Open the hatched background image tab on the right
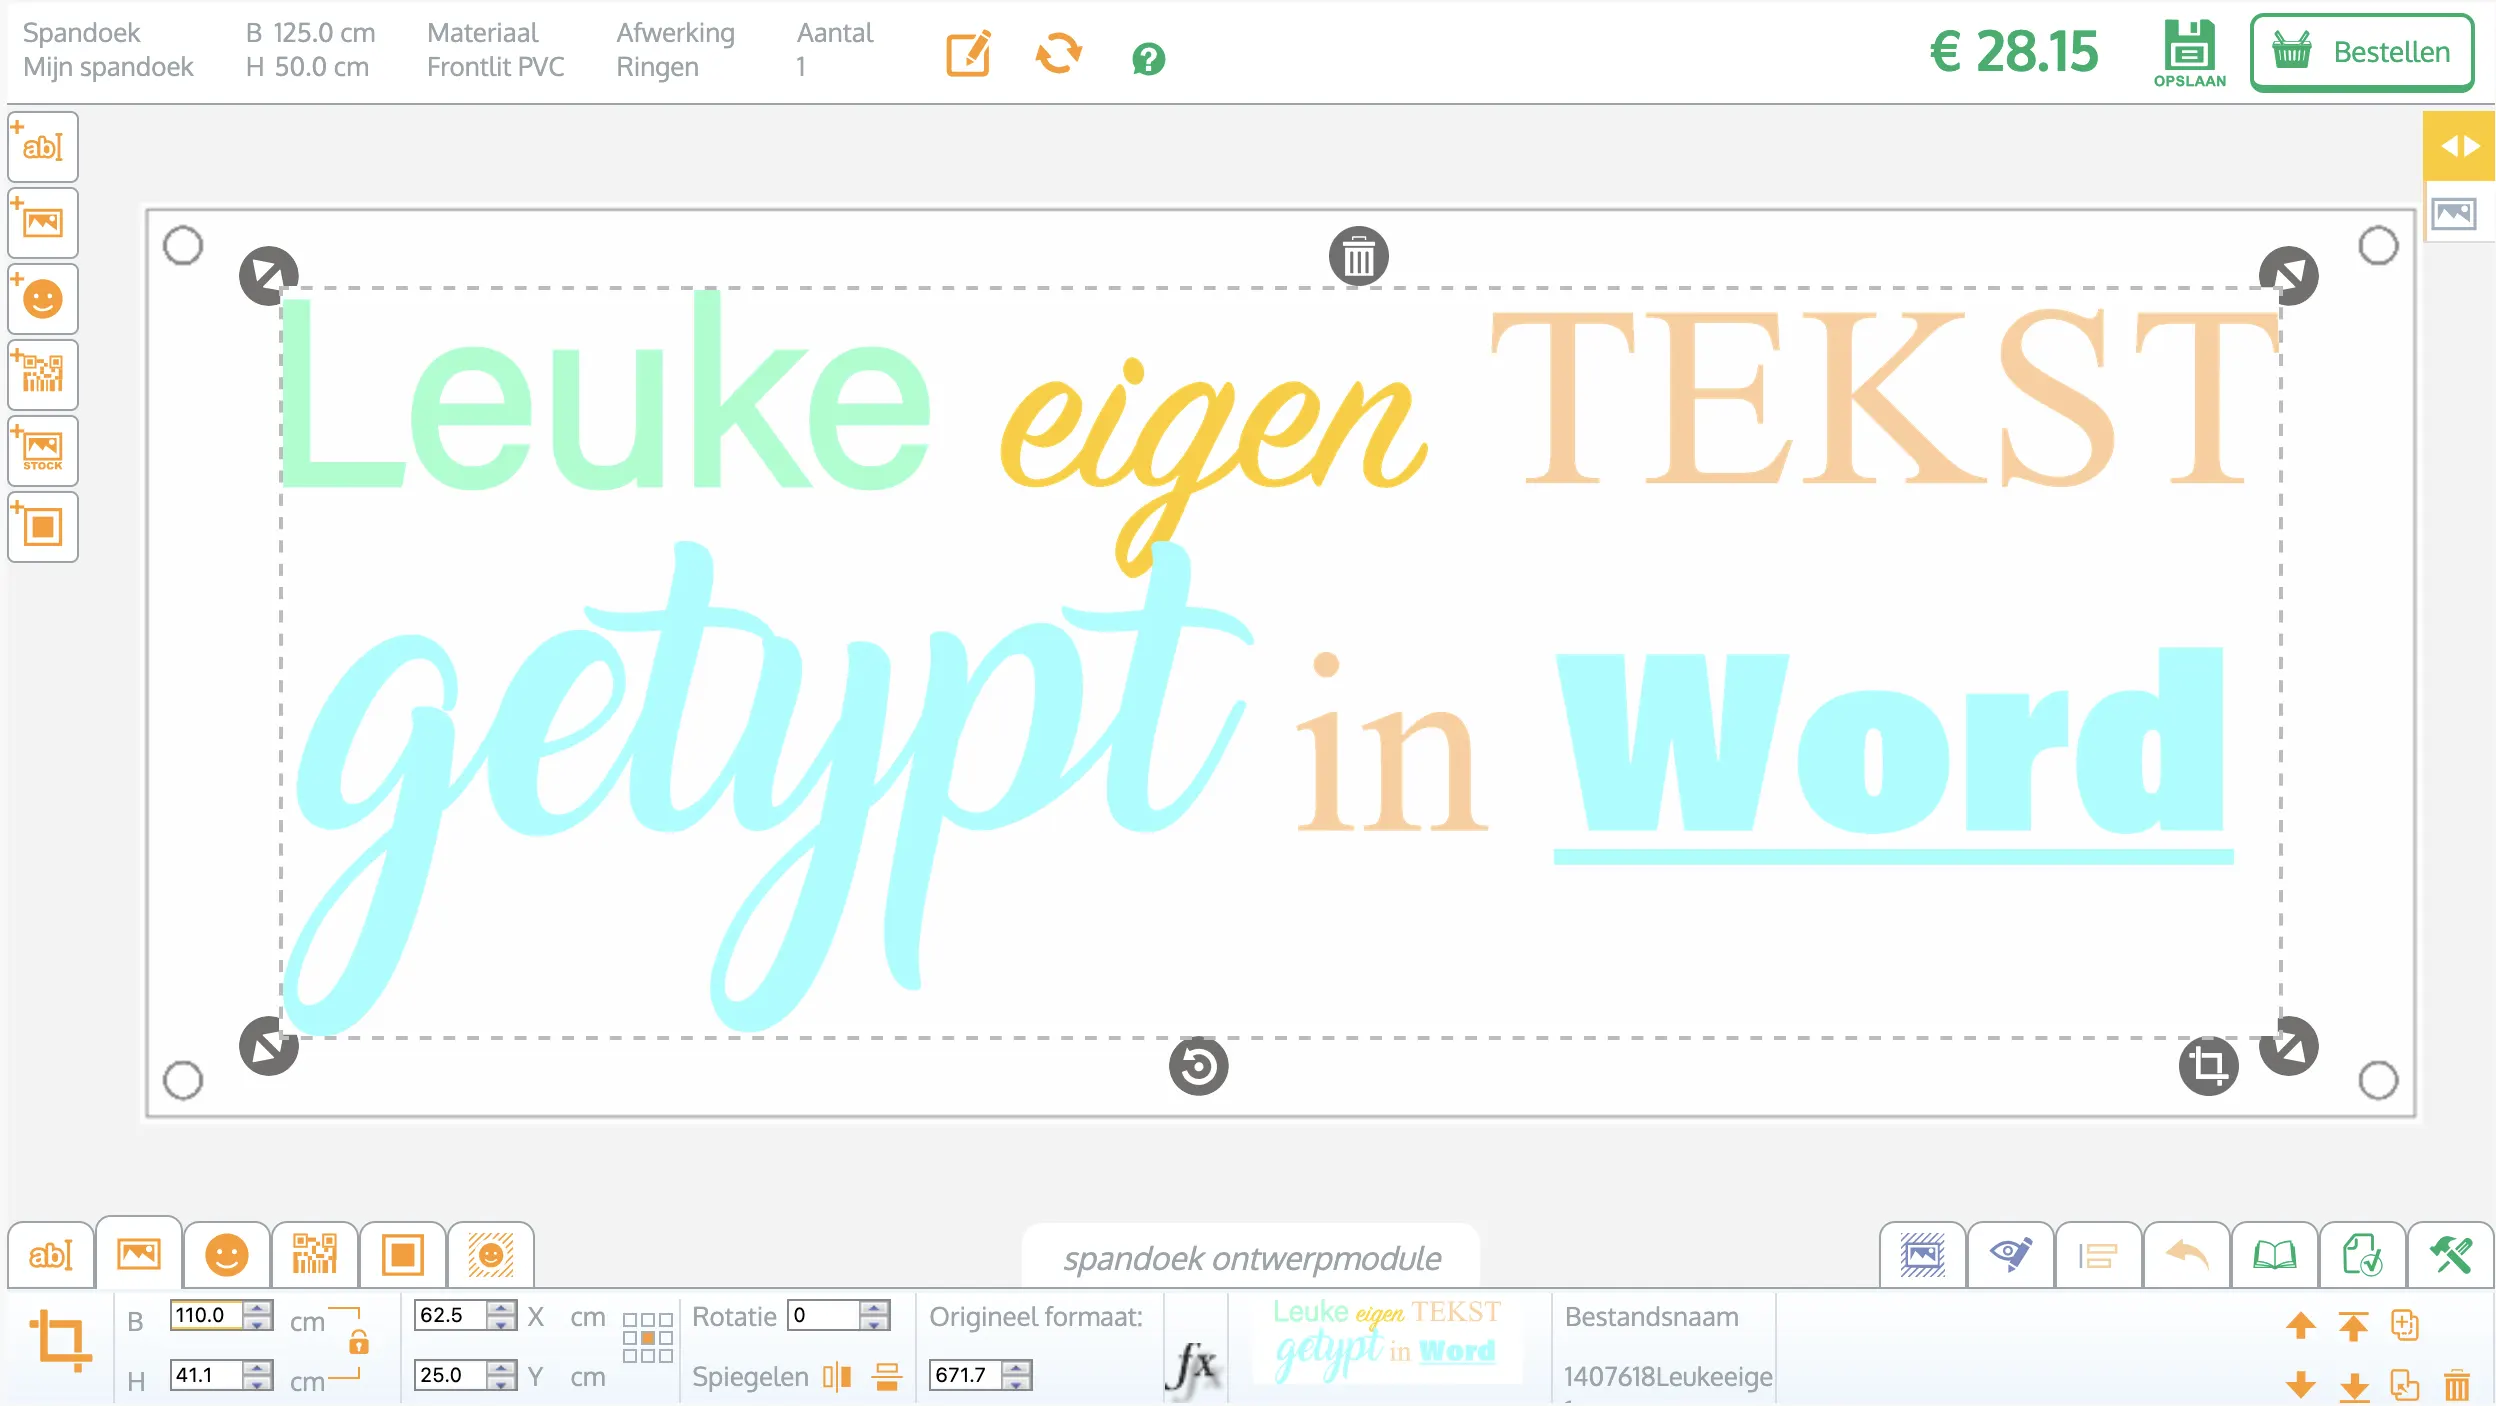2496x1406 pixels. pyautogui.click(x=1922, y=1255)
